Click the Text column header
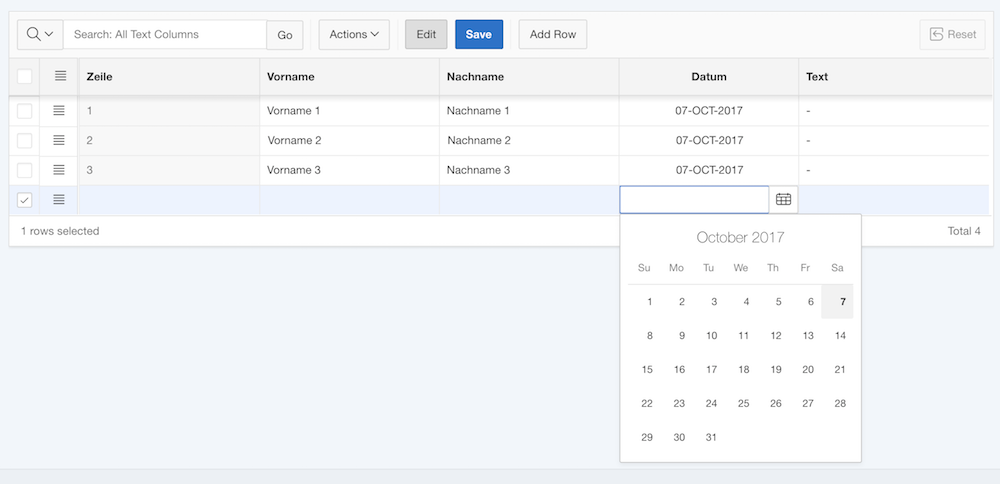The image size is (1000, 484). click(x=895, y=77)
